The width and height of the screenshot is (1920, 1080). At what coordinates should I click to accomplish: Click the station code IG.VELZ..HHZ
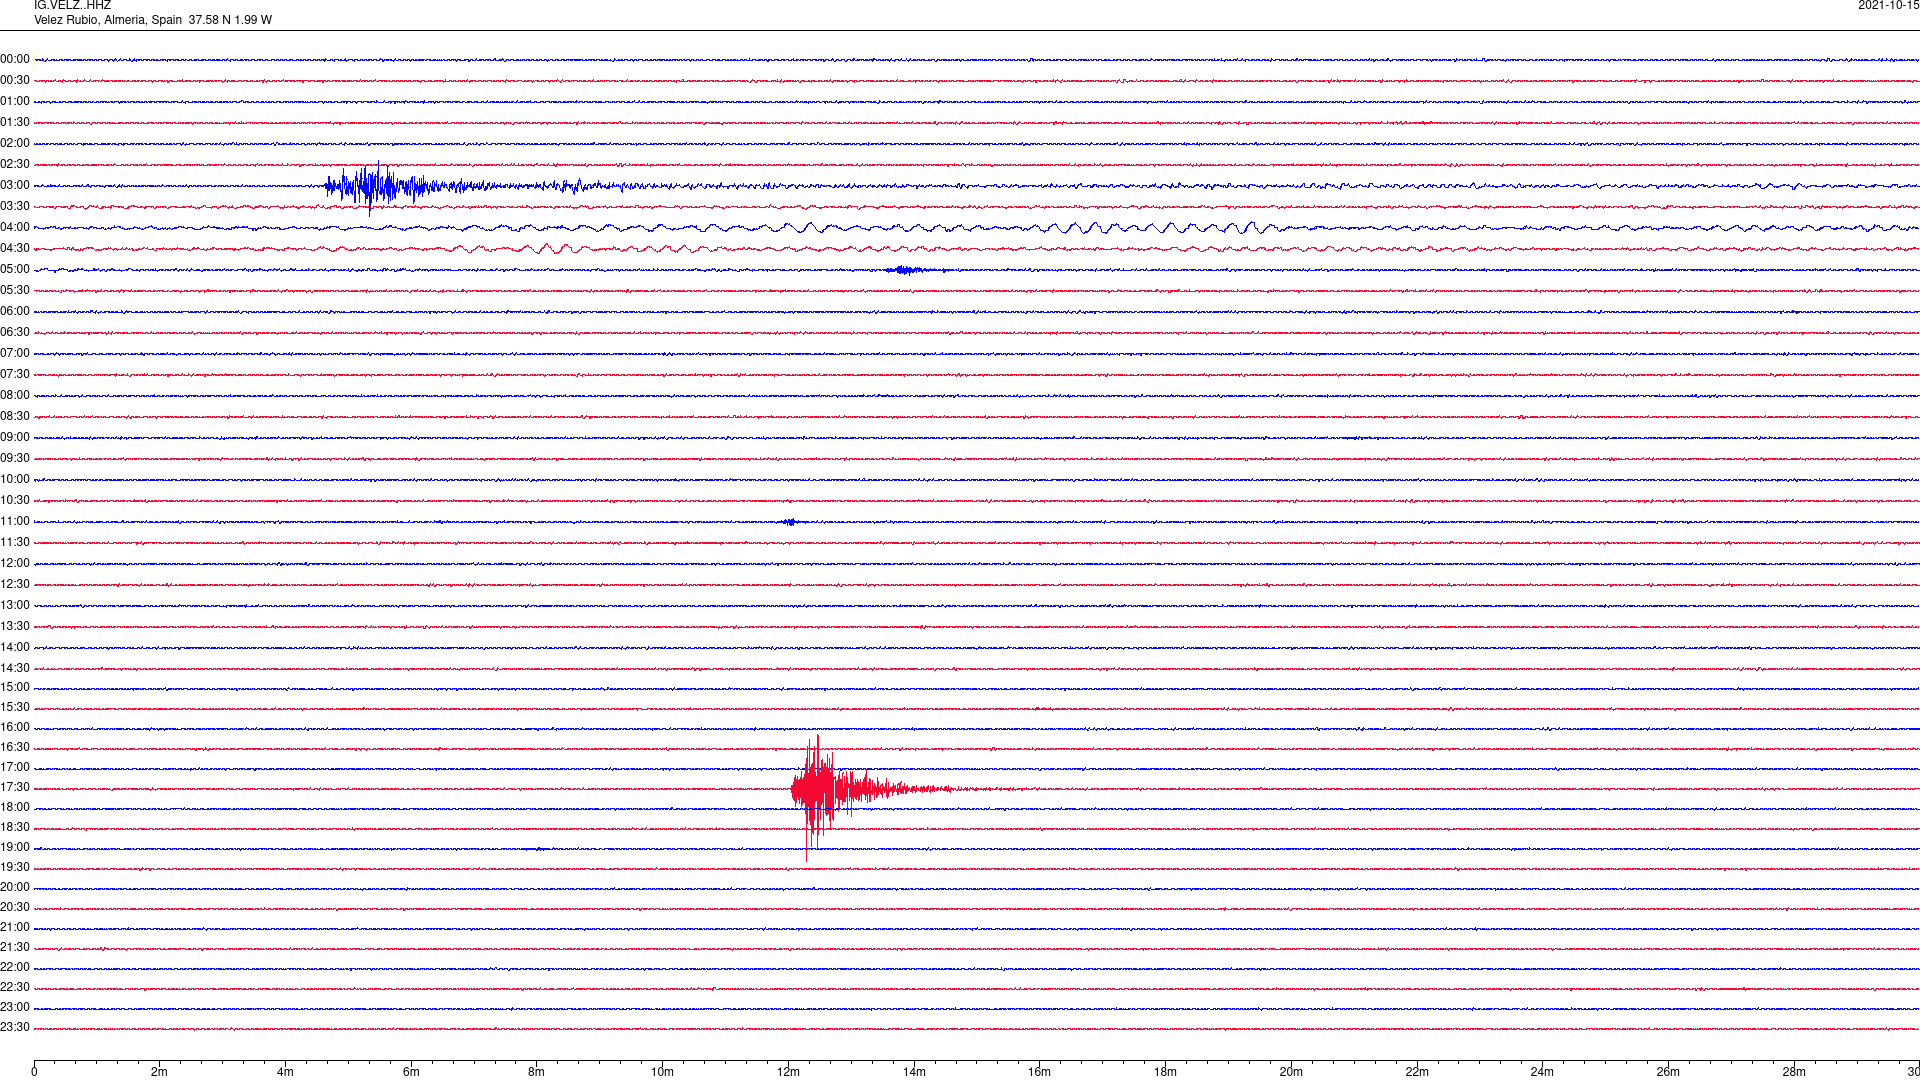(72, 5)
